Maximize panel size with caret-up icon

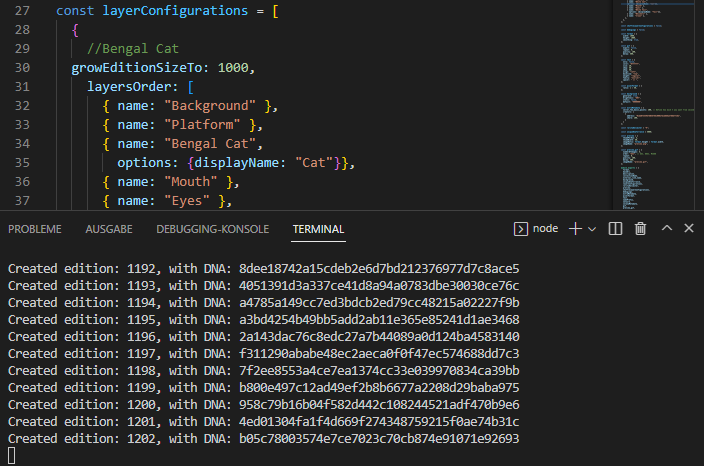667,228
